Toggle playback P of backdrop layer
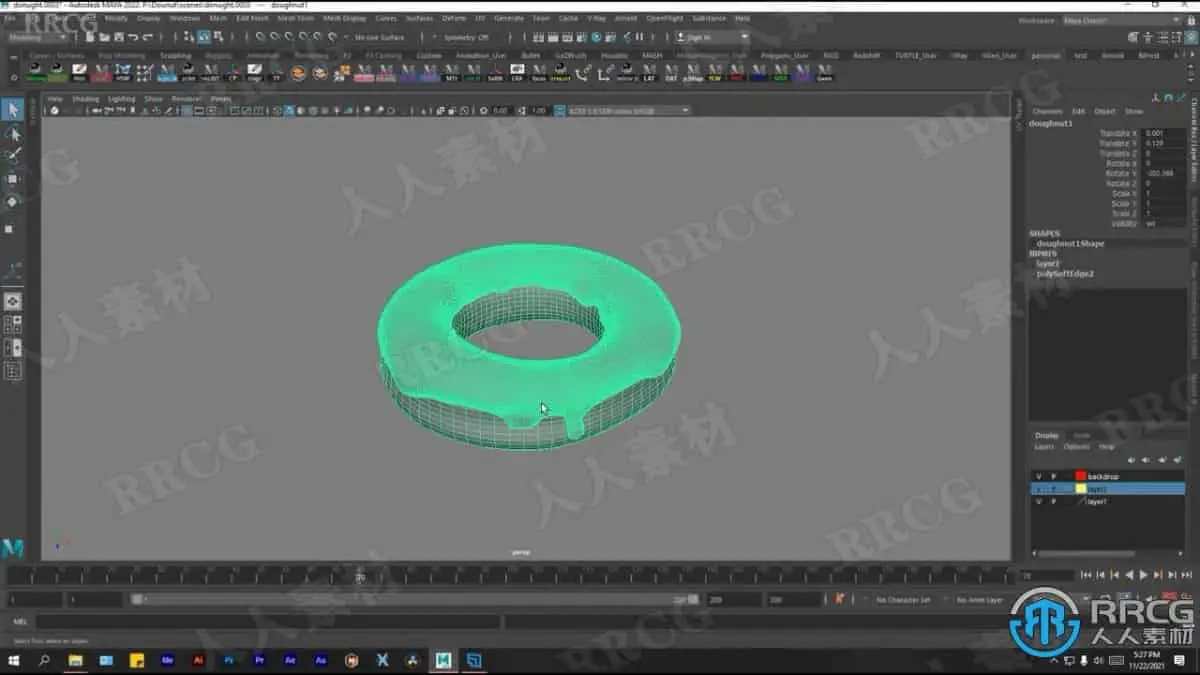Viewport: 1200px width, 675px height. (1052, 476)
